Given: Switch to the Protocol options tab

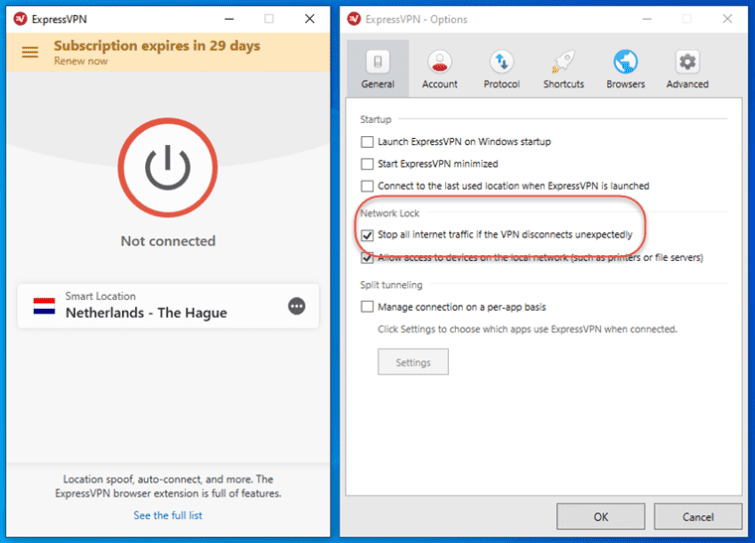Looking at the screenshot, I should click(x=501, y=68).
